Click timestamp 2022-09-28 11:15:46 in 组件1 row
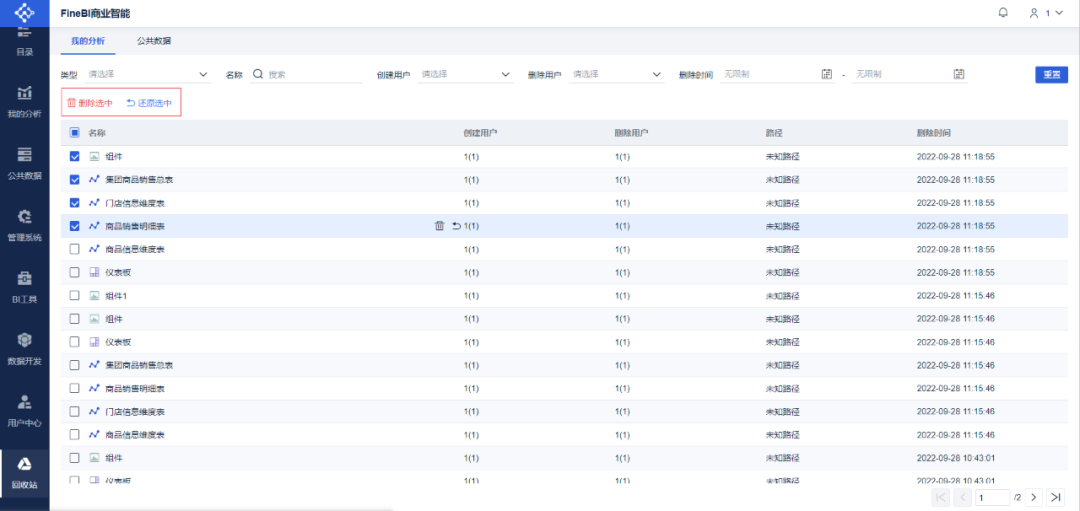The height and width of the screenshot is (511, 1080). pos(955,295)
